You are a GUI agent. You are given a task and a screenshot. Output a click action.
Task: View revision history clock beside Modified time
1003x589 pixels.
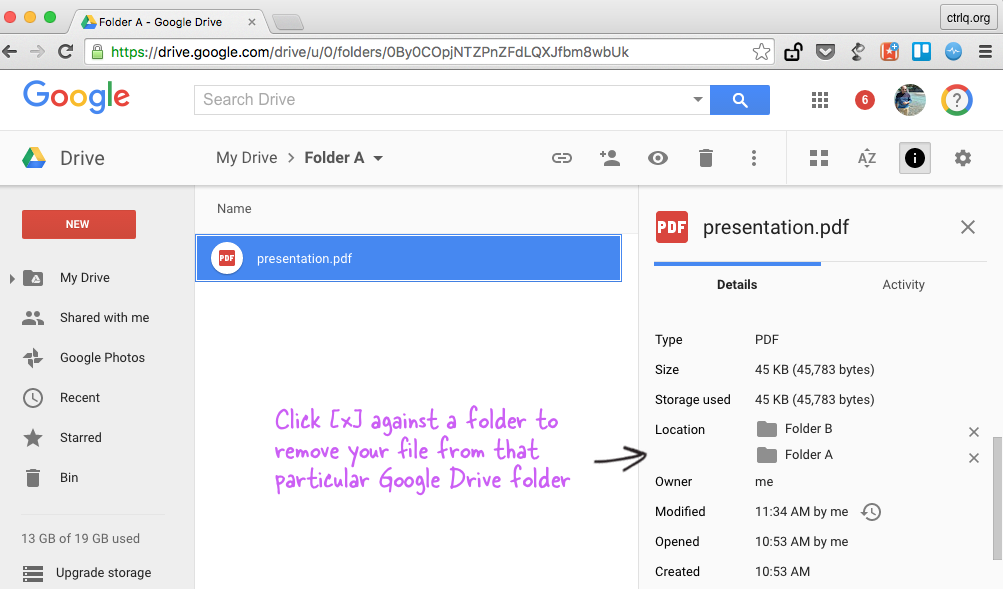tap(870, 511)
